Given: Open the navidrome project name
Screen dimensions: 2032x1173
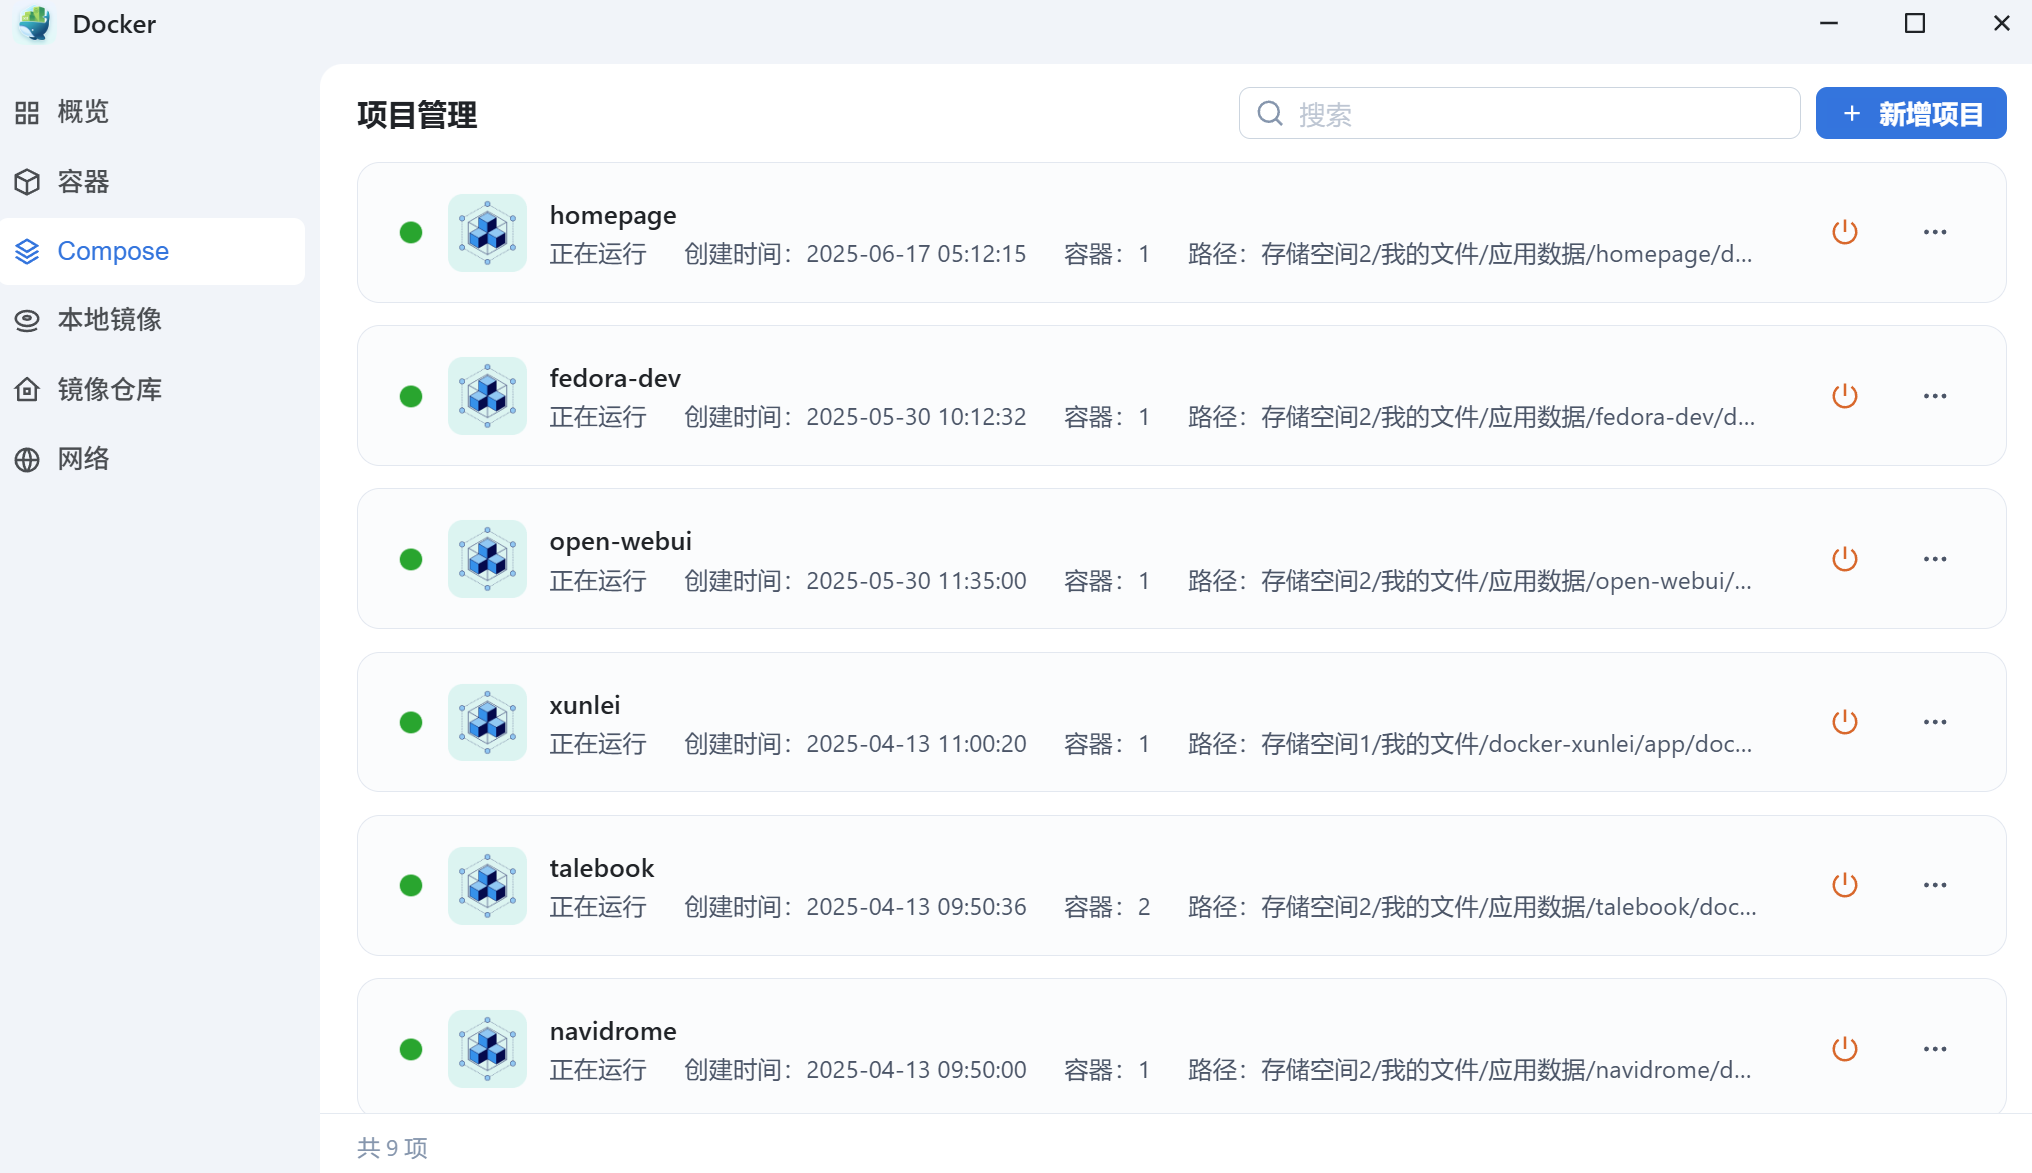Looking at the screenshot, I should [x=613, y=1031].
